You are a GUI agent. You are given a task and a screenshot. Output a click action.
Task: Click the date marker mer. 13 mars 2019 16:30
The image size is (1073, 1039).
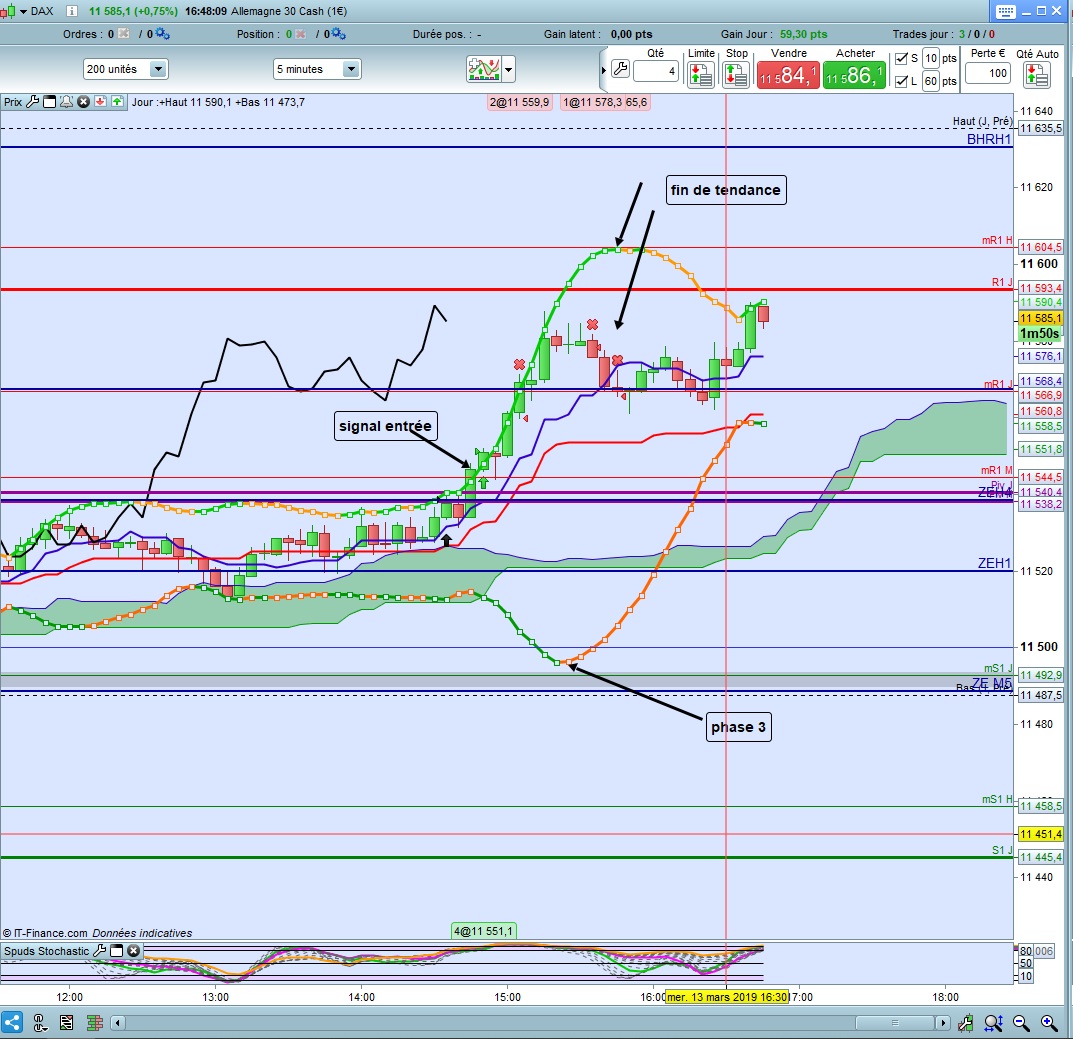click(727, 997)
